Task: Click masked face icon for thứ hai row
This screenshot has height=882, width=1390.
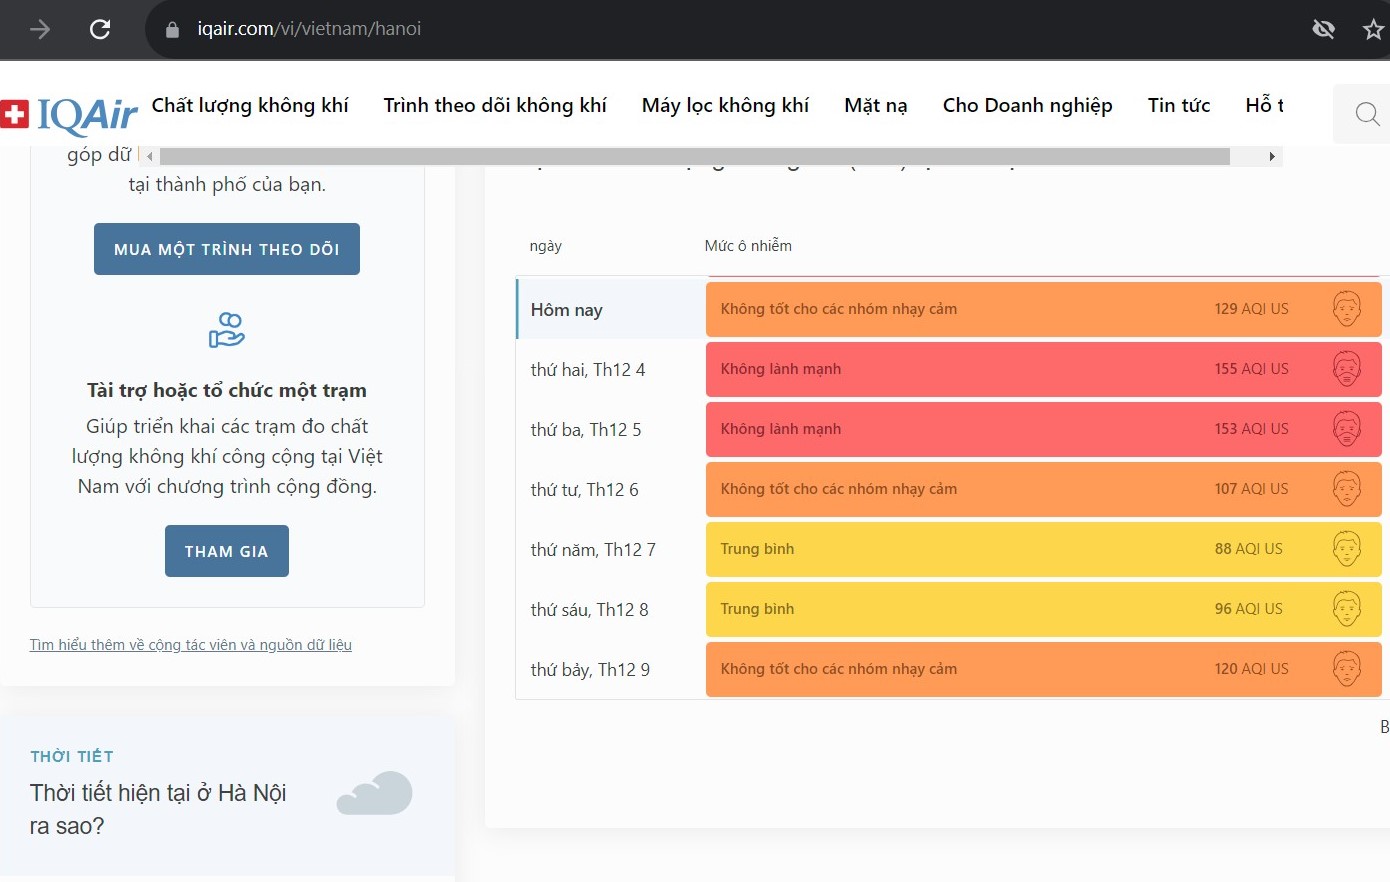Action: (x=1347, y=369)
